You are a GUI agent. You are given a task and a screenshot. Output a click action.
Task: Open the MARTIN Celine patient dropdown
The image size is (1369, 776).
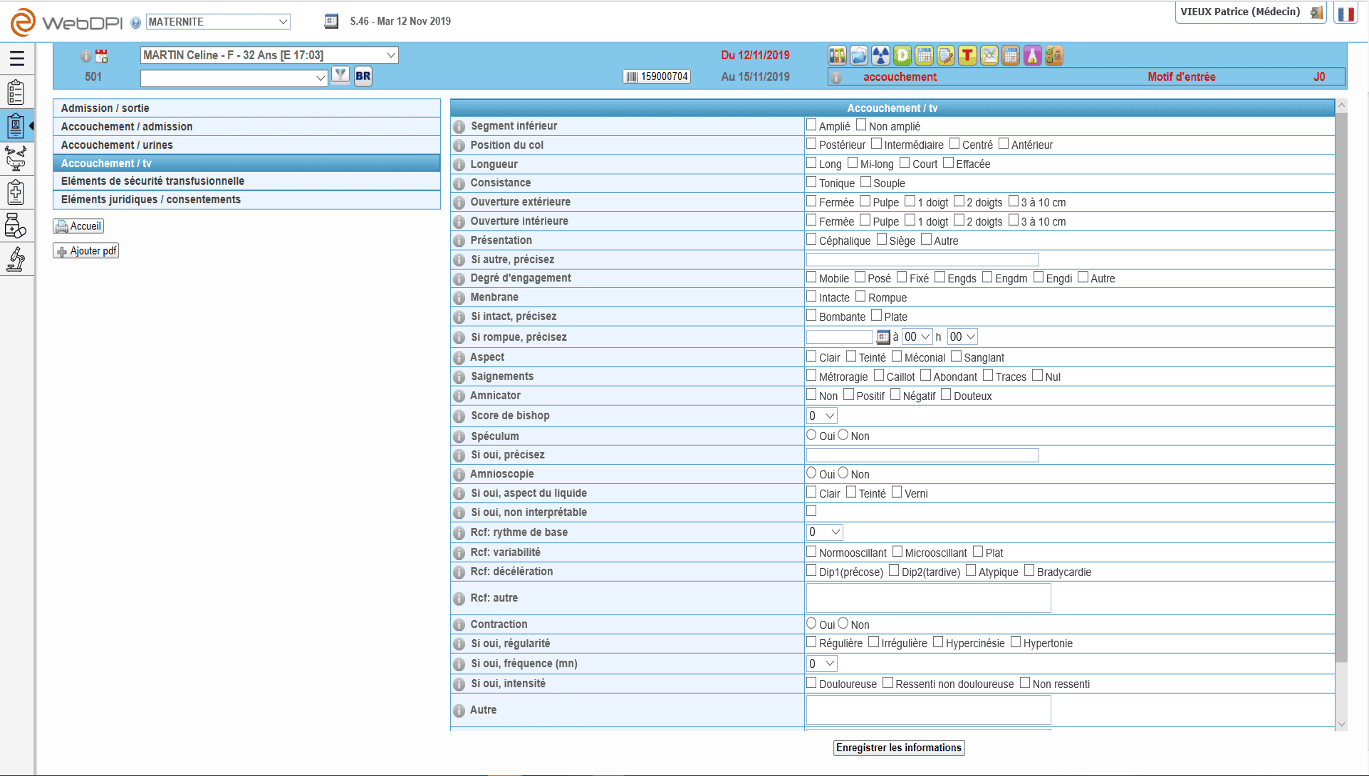269,55
